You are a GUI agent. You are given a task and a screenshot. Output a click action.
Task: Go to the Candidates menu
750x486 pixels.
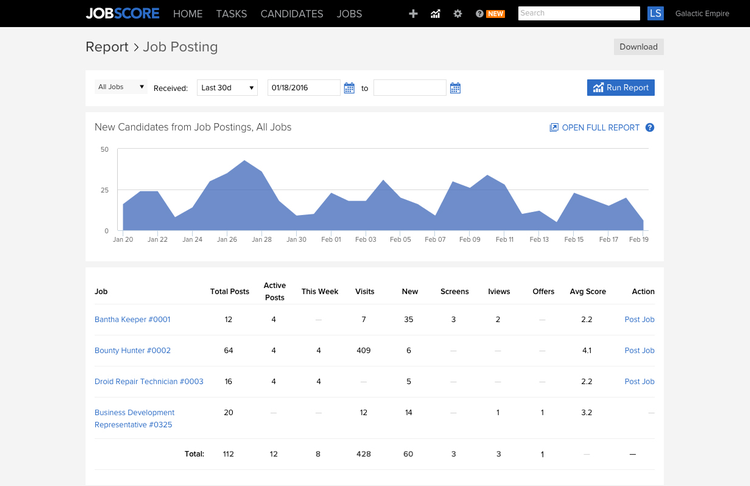(x=291, y=14)
